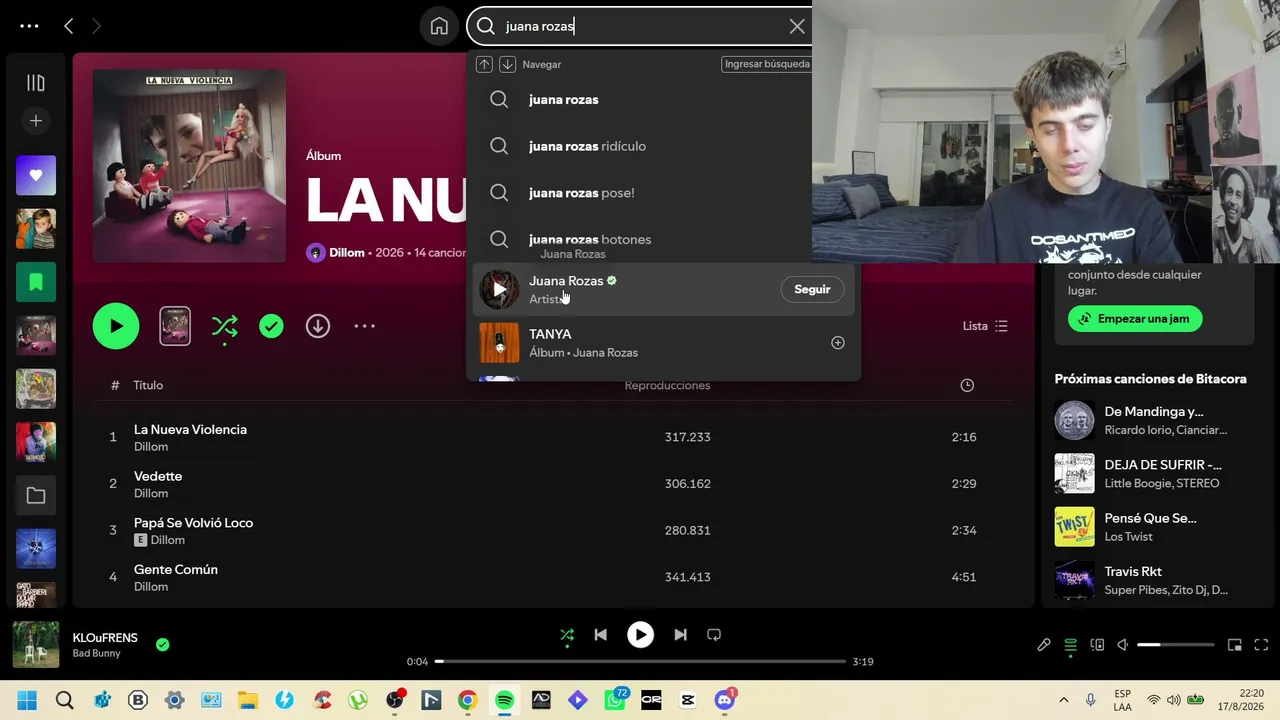Click into the search box containing juana rozas
The height and width of the screenshot is (720, 1280).
pos(640,27)
